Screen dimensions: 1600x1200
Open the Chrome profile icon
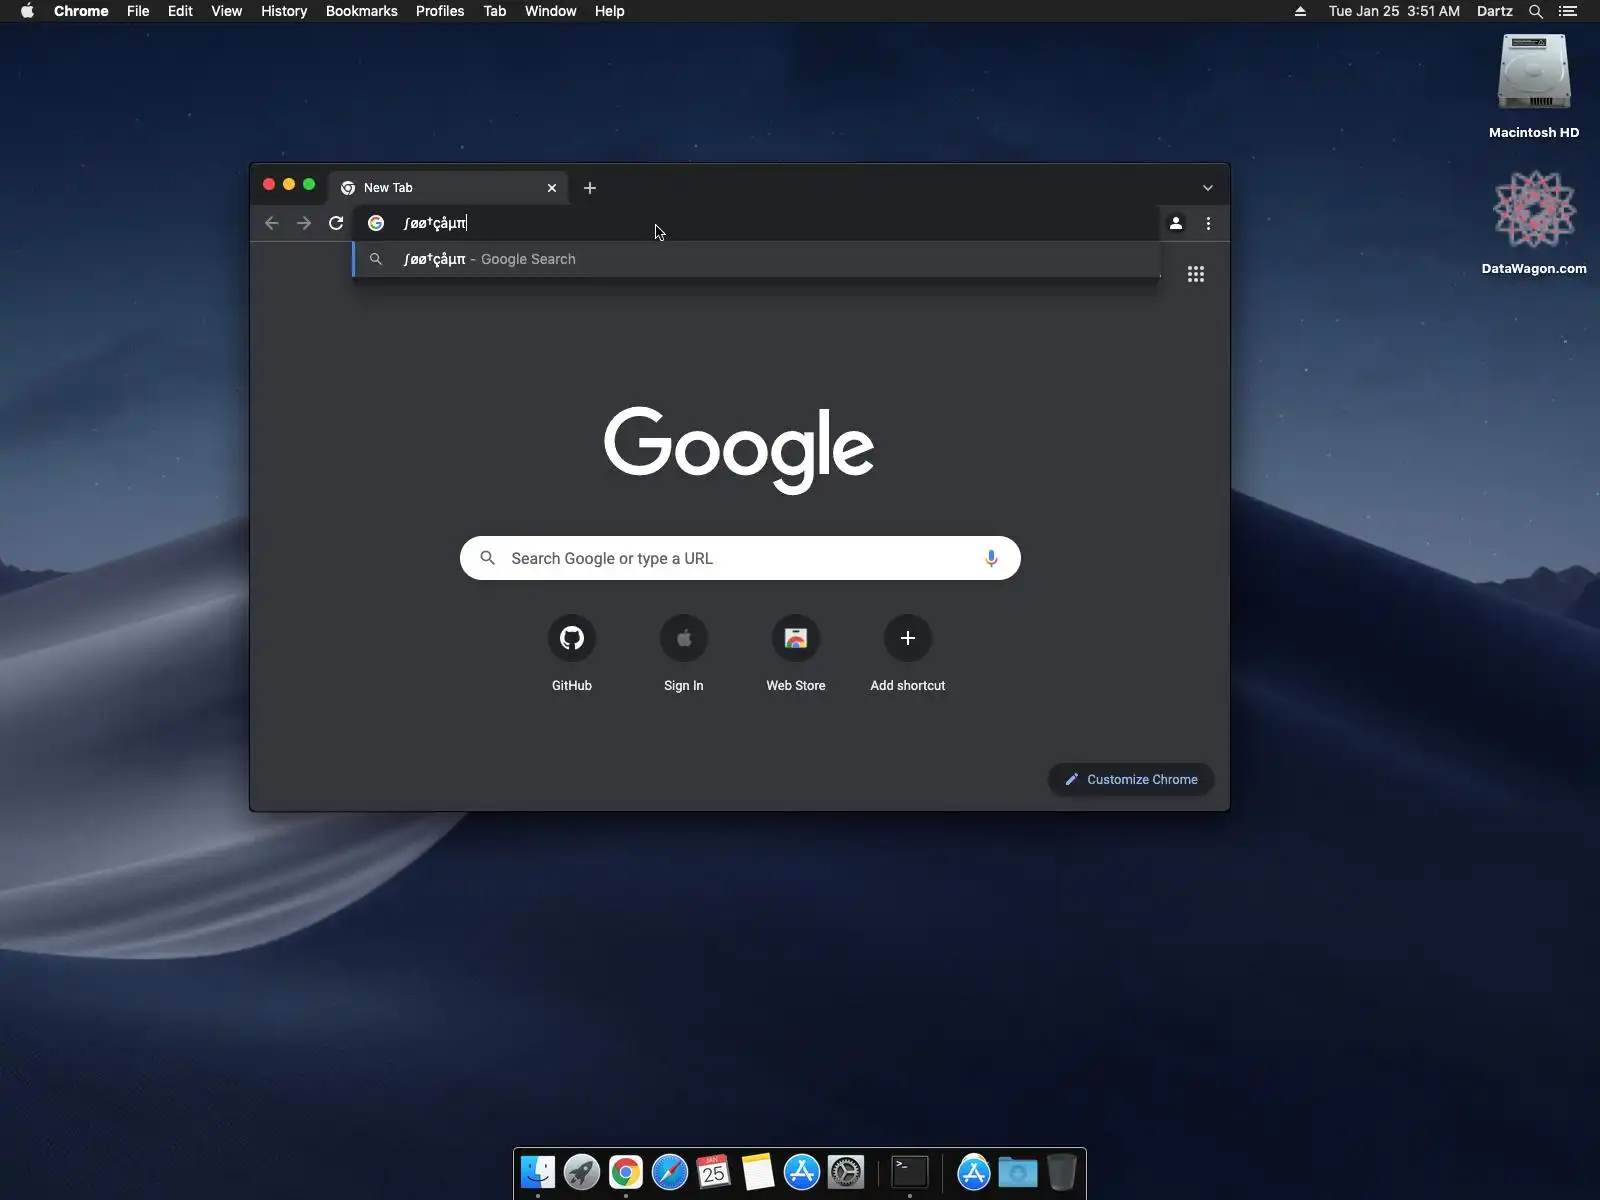point(1176,223)
